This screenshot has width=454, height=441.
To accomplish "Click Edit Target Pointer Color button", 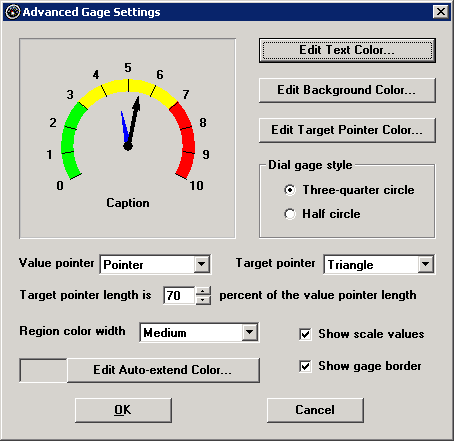I will [347, 130].
